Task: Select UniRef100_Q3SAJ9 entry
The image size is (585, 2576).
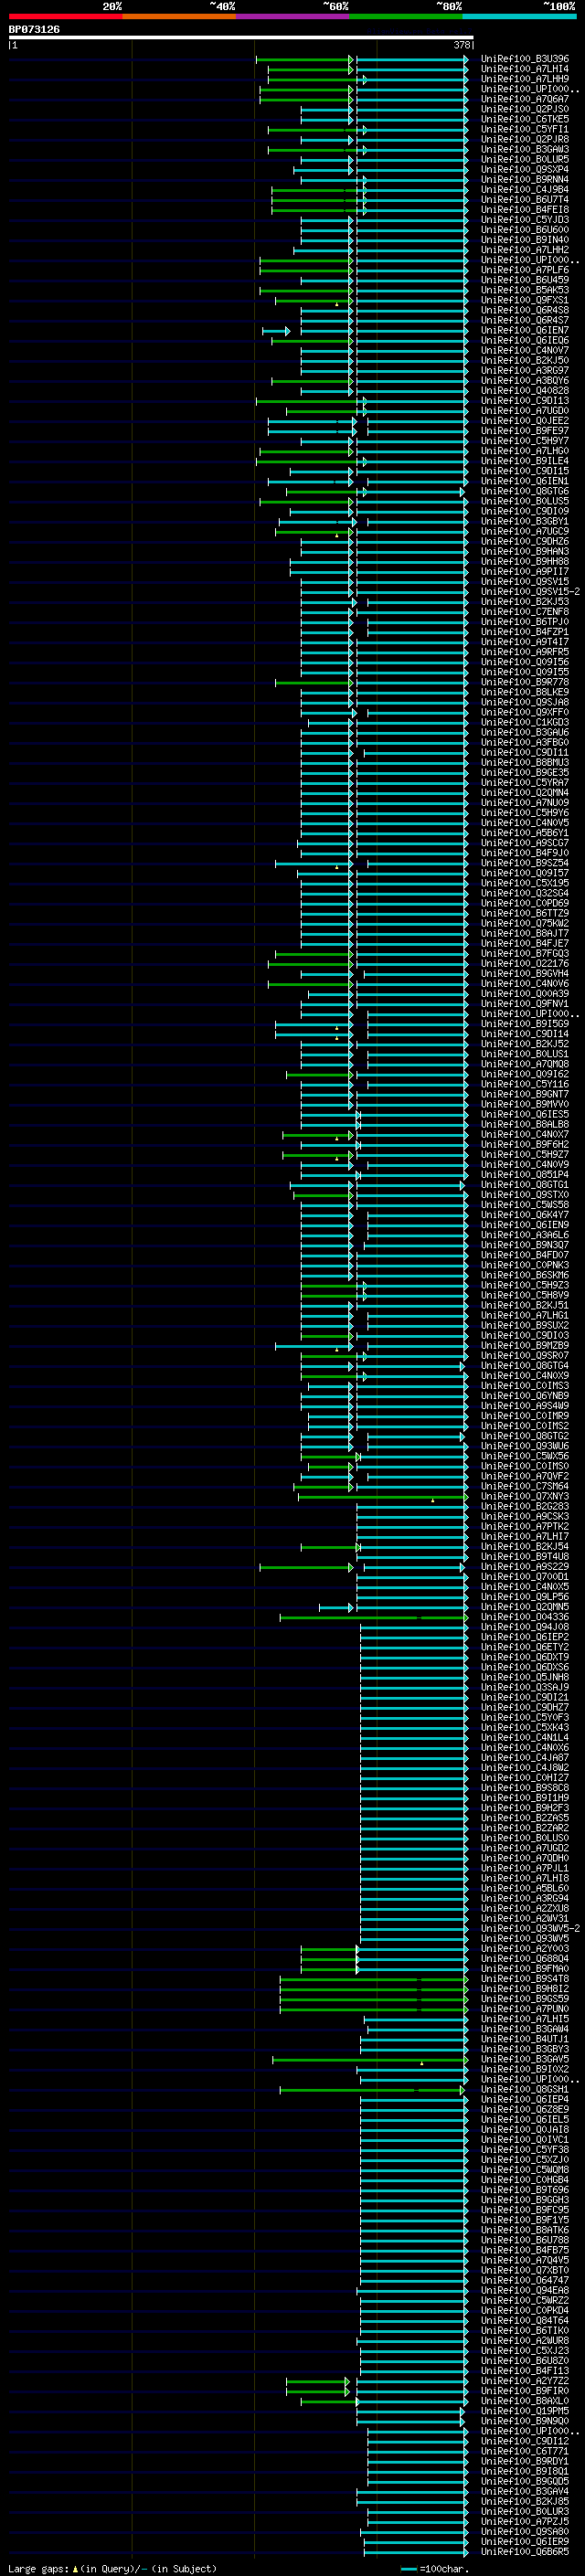Action: point(525,1687)
